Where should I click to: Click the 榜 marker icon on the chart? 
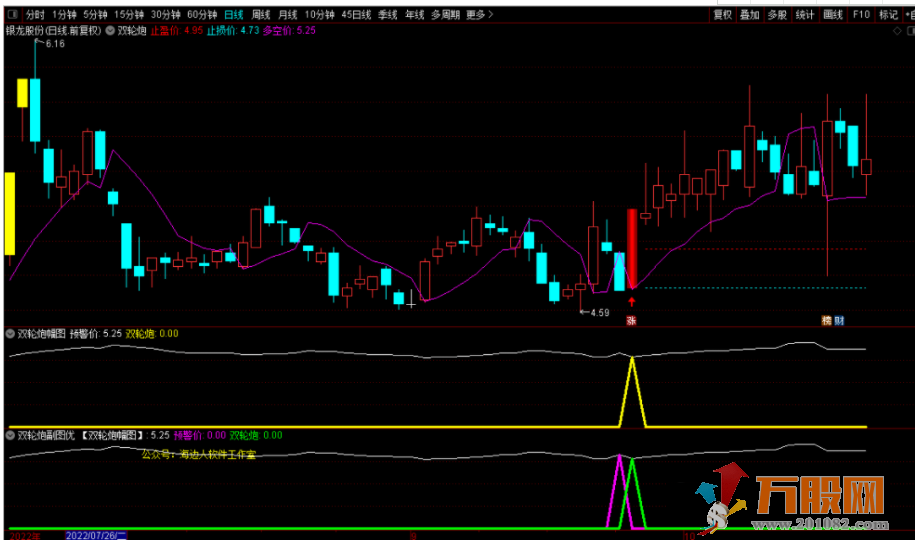pos(827,321)
